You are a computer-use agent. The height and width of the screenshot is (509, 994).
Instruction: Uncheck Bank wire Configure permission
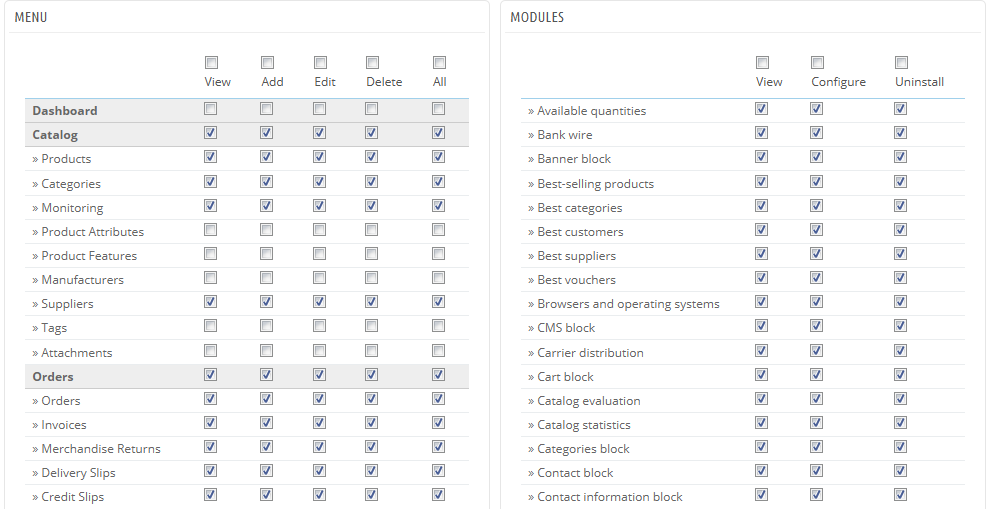pyautogui.click(x=816, y=133)
